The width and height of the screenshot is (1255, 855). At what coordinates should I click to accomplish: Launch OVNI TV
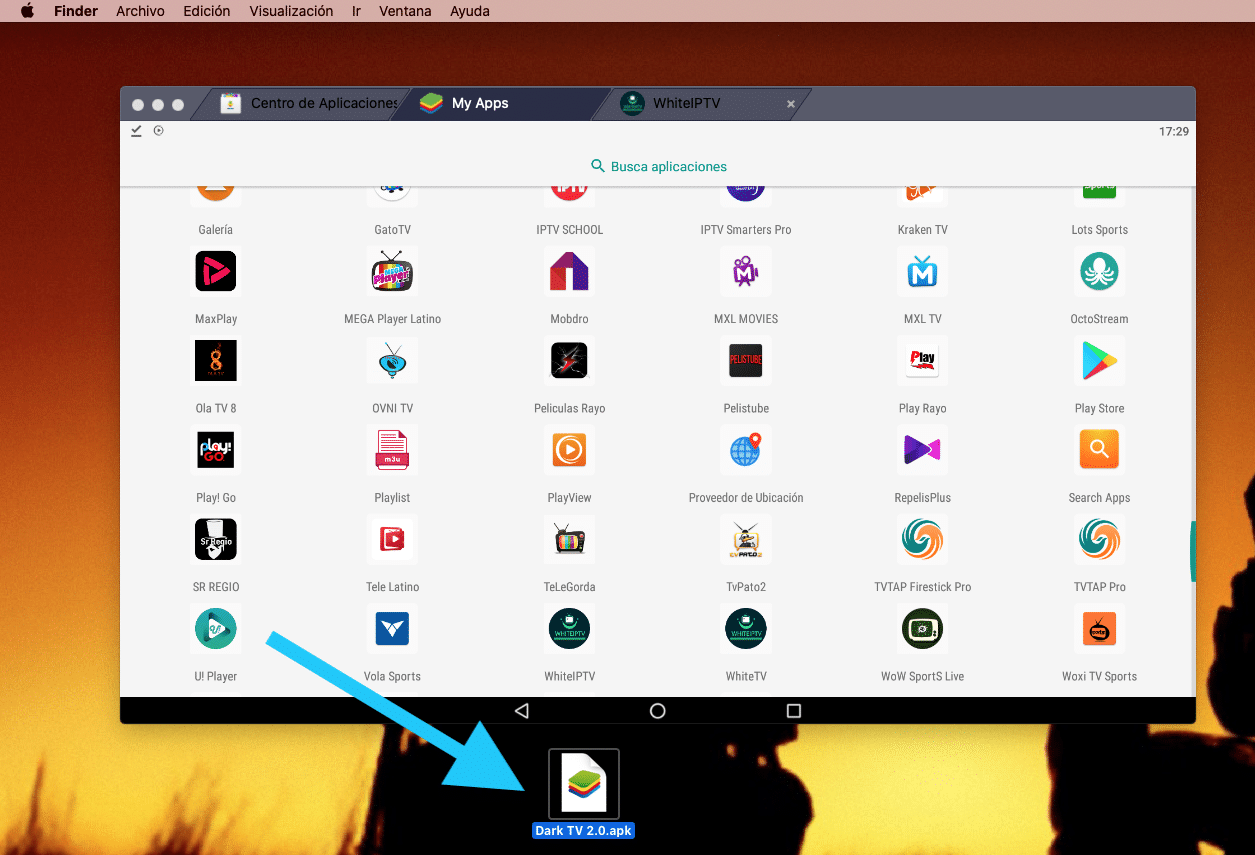(x=392, y=361)
